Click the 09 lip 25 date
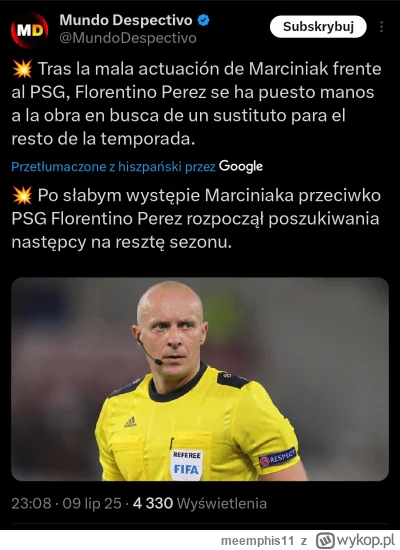 point(92,503)
